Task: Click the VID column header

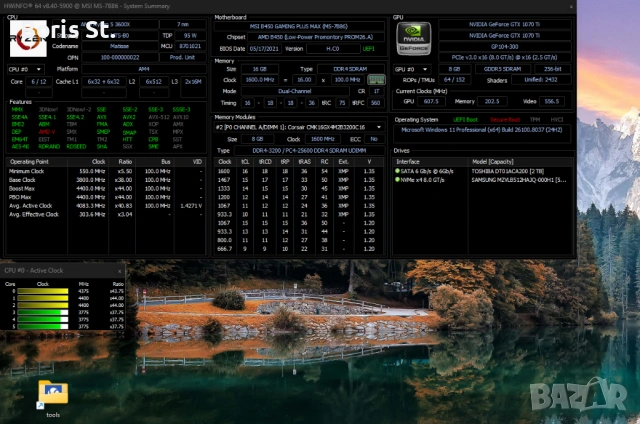Action: coord(191,162)
